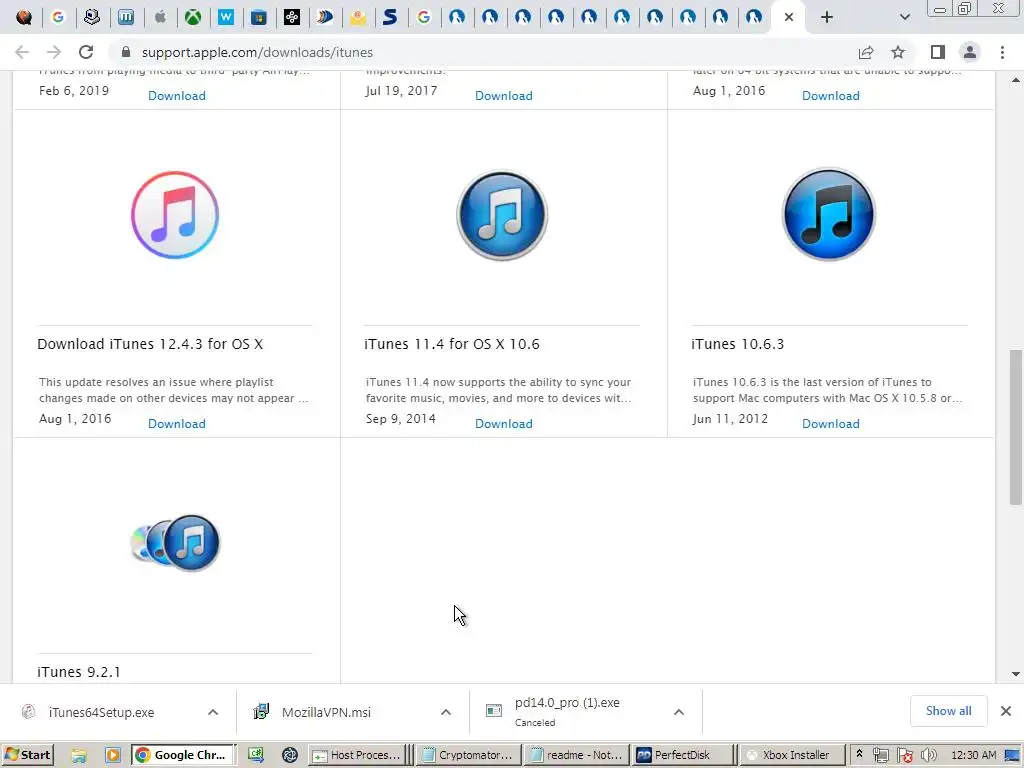Open the downloaded iTunes64Setup.exe file
The width and height of the screenshot is (1024, 768).
101,712
